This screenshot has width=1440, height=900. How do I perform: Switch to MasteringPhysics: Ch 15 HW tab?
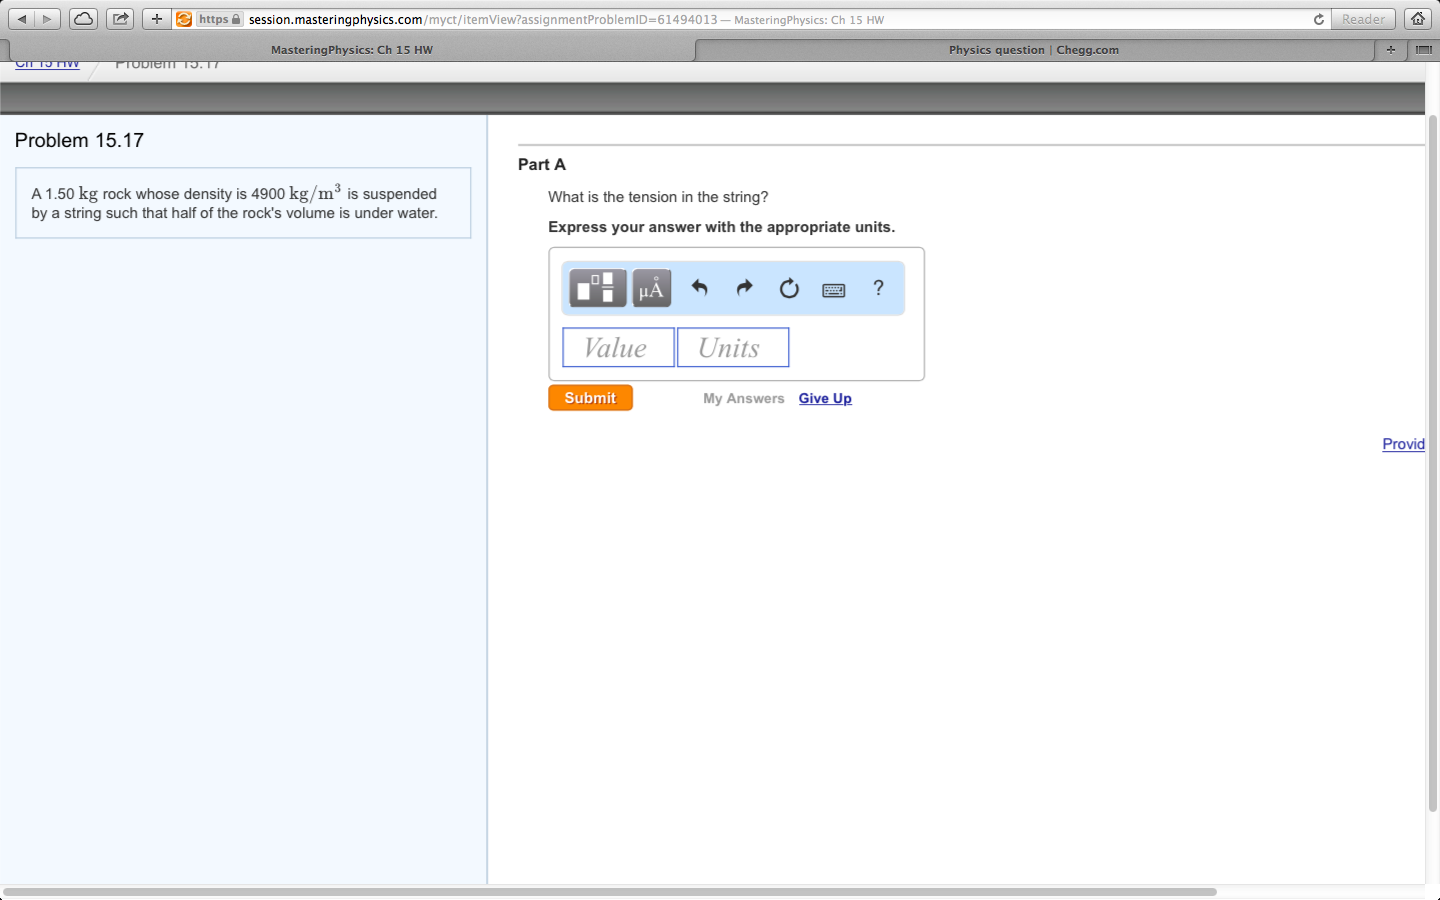coord(351,49)
